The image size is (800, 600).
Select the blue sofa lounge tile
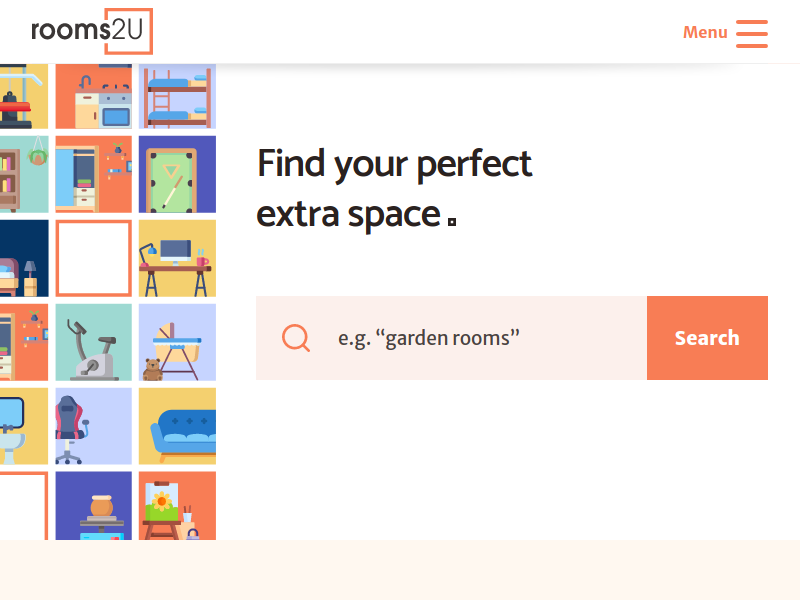177,426
